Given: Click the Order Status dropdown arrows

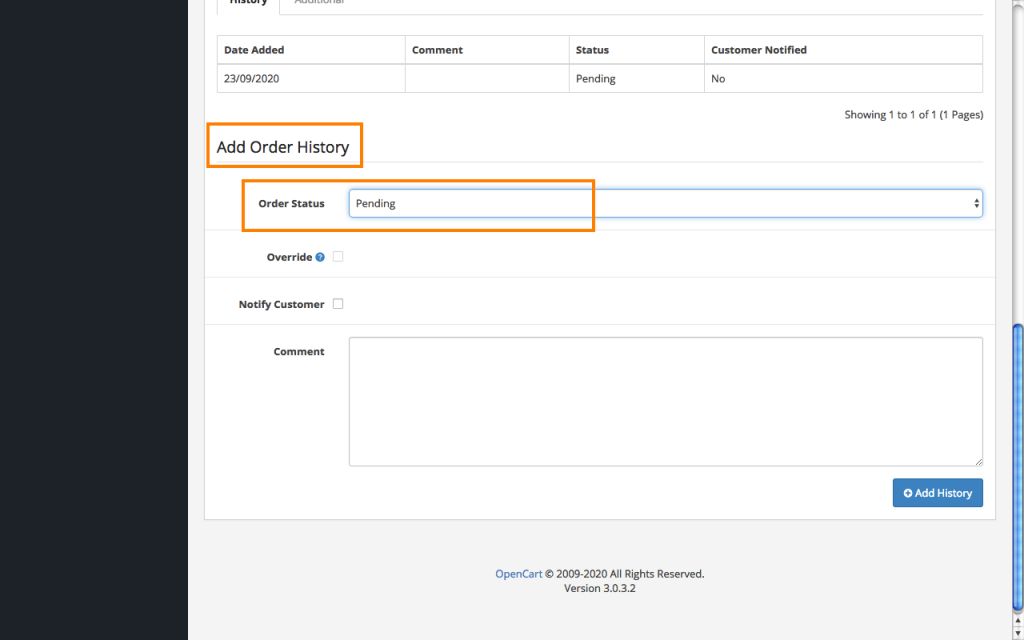Looking at the screenshot, I should [976, 204].
